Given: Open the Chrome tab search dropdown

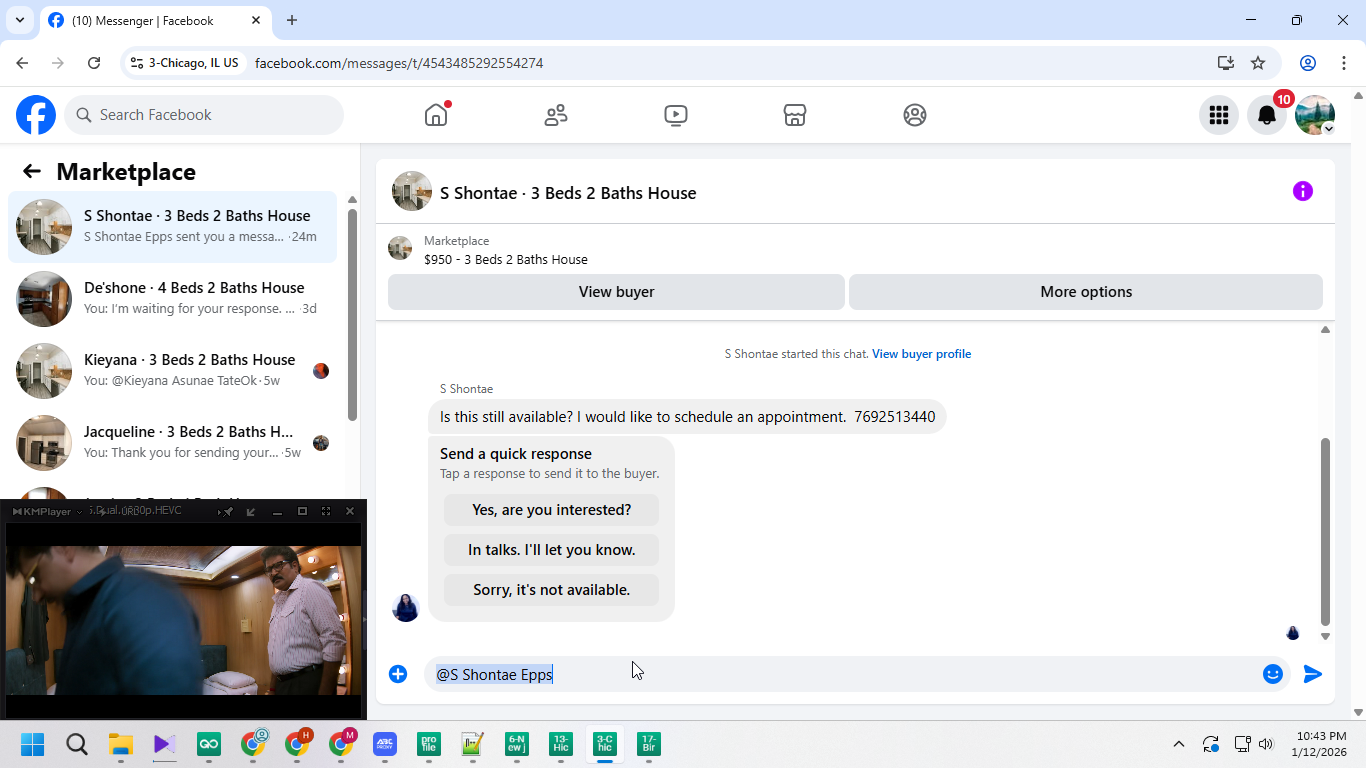Looking at the screenshot, I should click(x=19, y=20).
